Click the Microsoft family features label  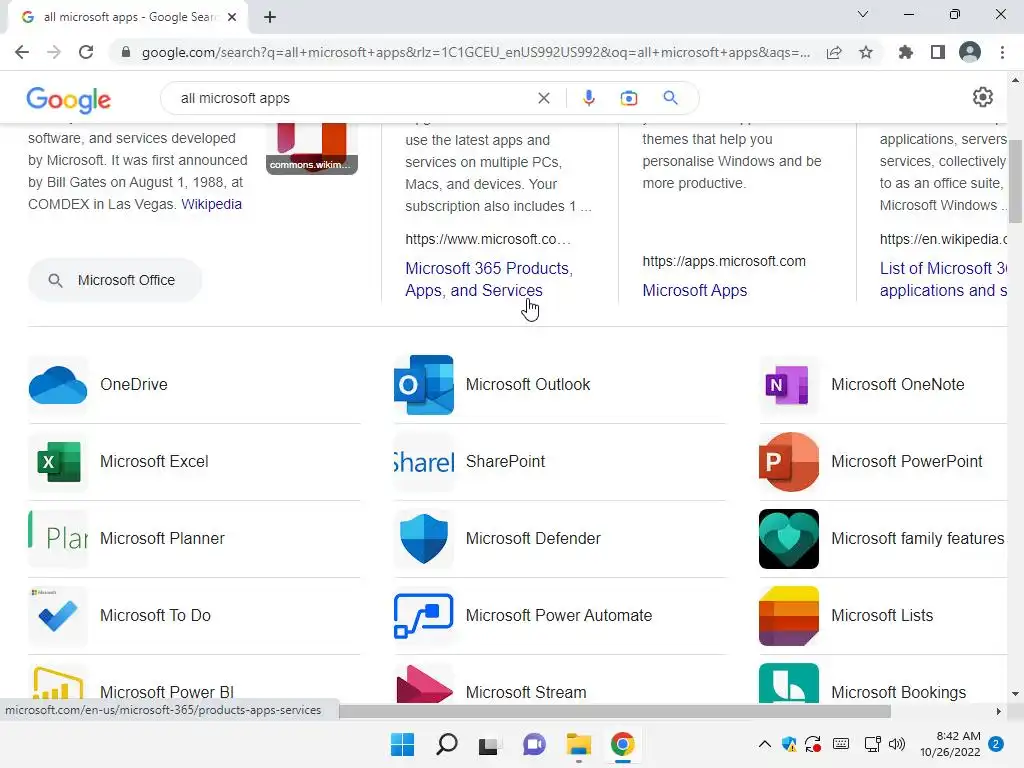[x=918, y=539]
